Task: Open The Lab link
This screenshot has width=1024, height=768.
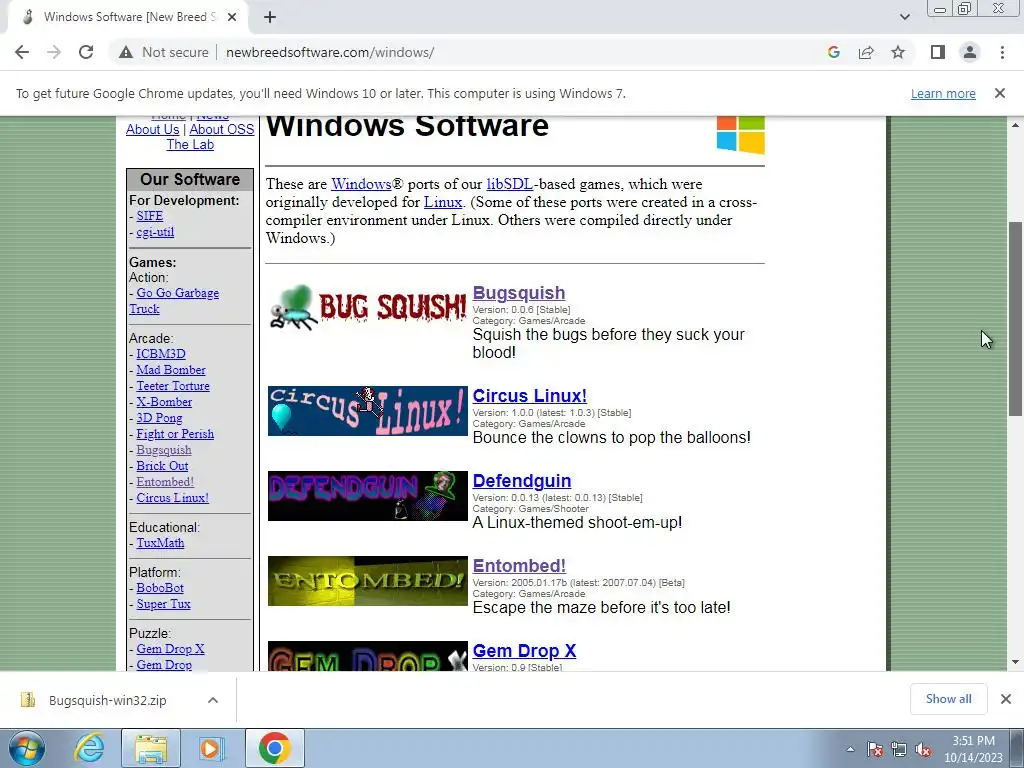Action: coord(190,144)
